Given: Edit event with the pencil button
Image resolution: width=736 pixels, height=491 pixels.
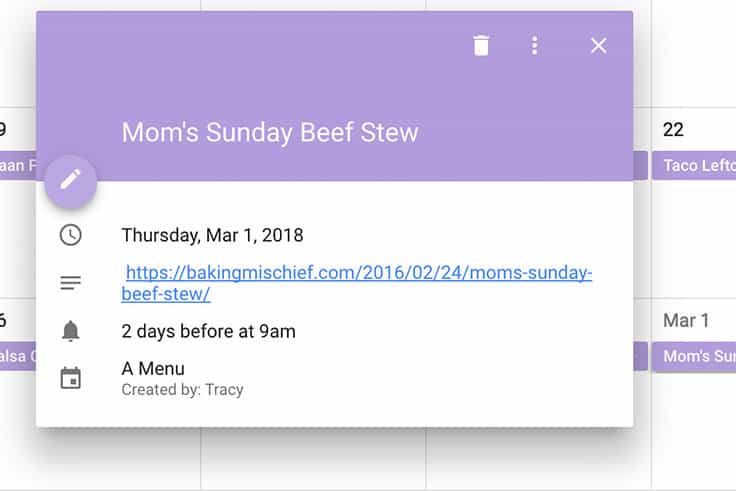Looking at the screenshot, I should click(x=70, y=181).
